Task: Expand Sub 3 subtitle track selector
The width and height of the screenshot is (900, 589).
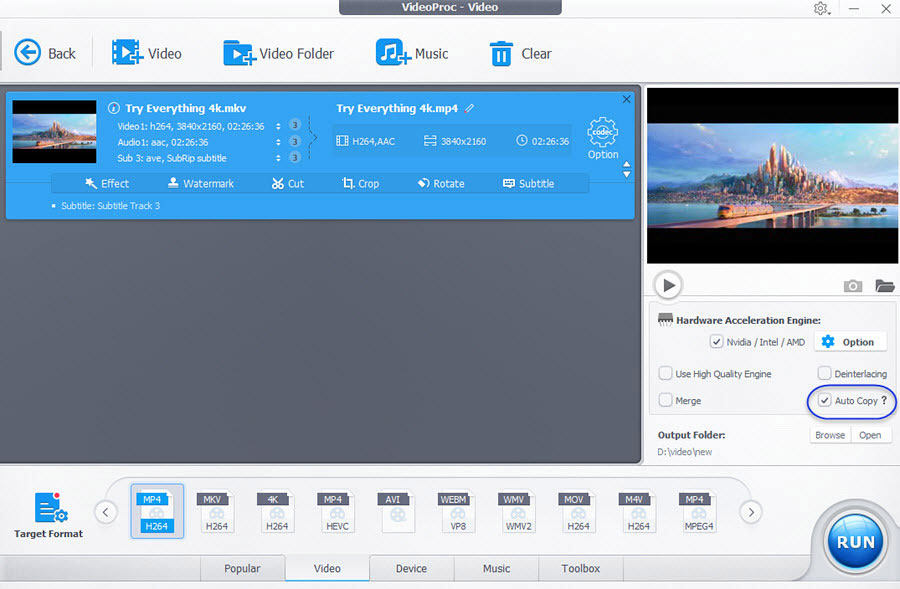Action: [x=278, y=158]
